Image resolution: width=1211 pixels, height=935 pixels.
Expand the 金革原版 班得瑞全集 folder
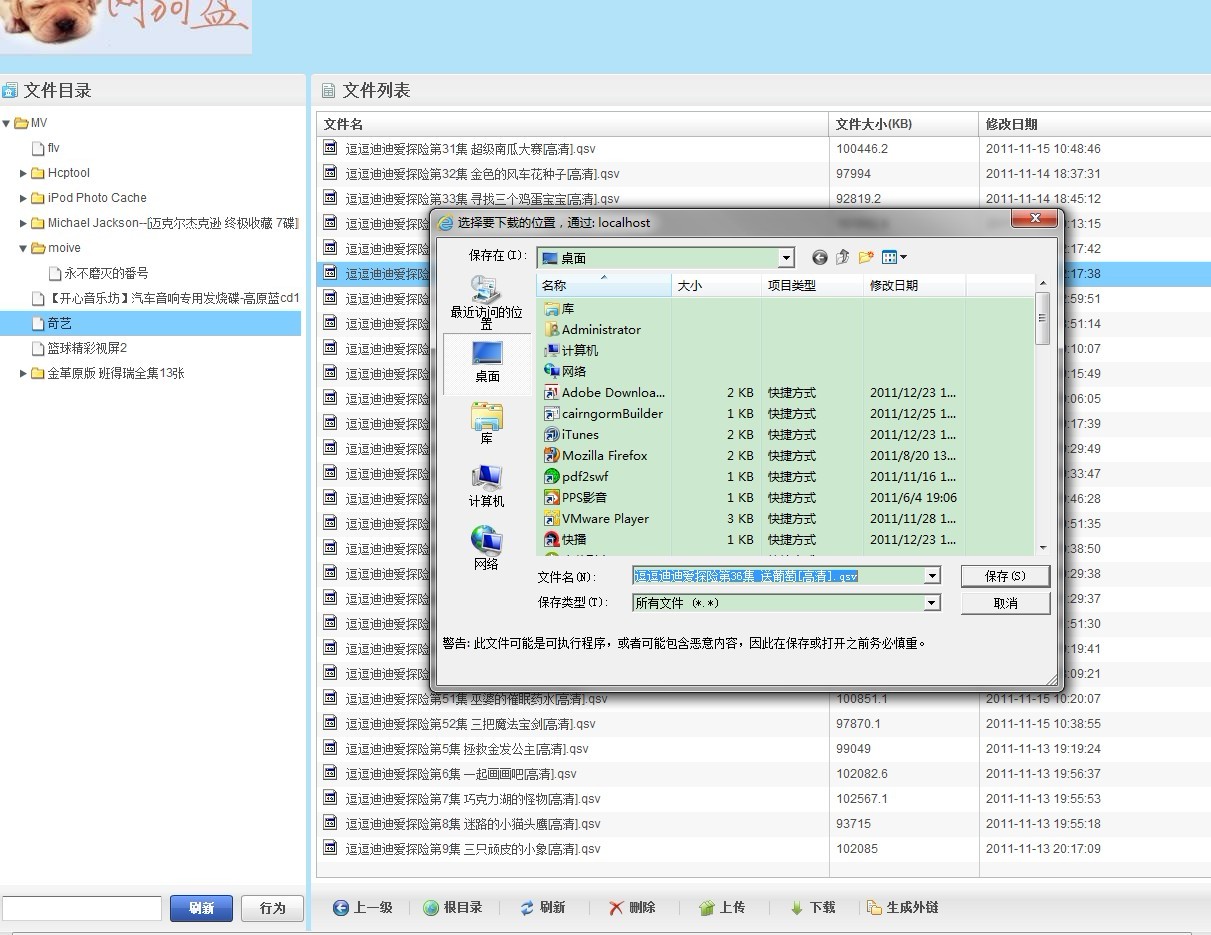[24, 374]
